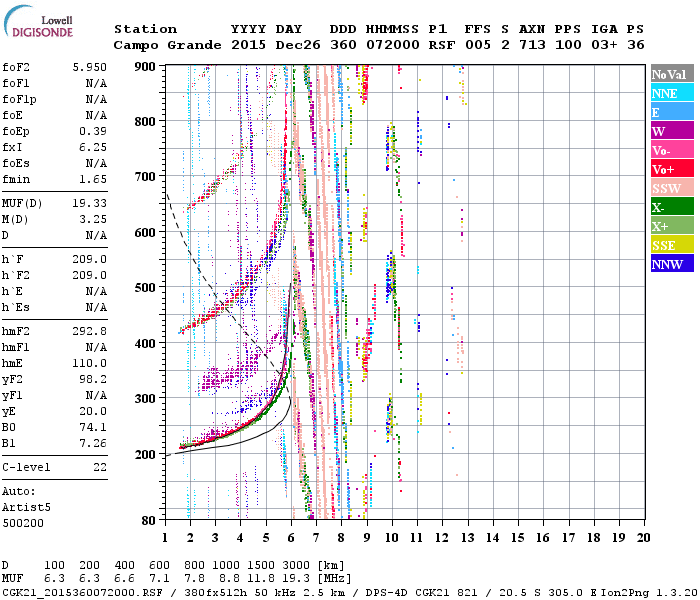Click the CGK21_2015360072000.RSF filename in footer
This screenshot has width=700, height=600.
pos(82,593)
